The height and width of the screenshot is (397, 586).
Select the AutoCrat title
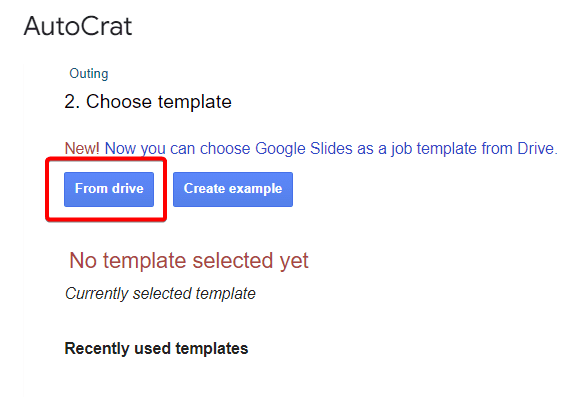(x=78, y=26)
